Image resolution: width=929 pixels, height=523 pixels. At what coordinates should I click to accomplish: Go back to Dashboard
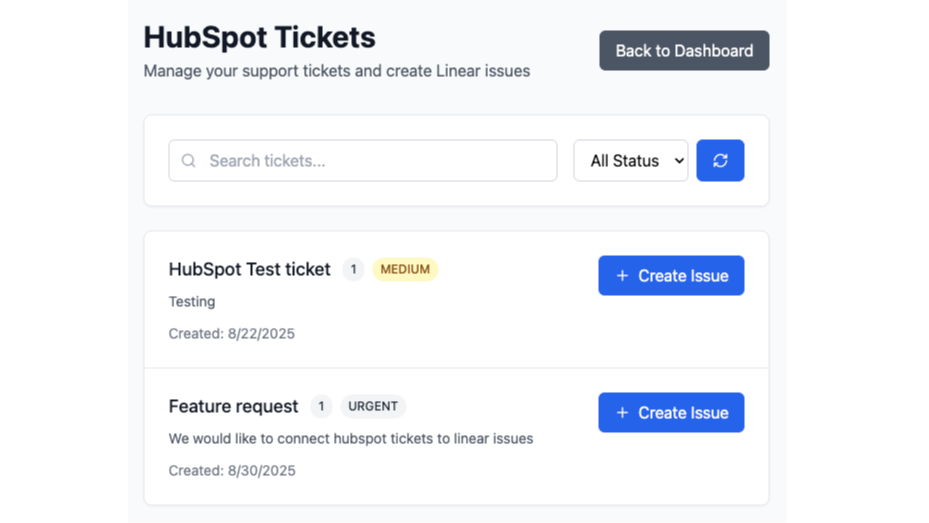684,51
